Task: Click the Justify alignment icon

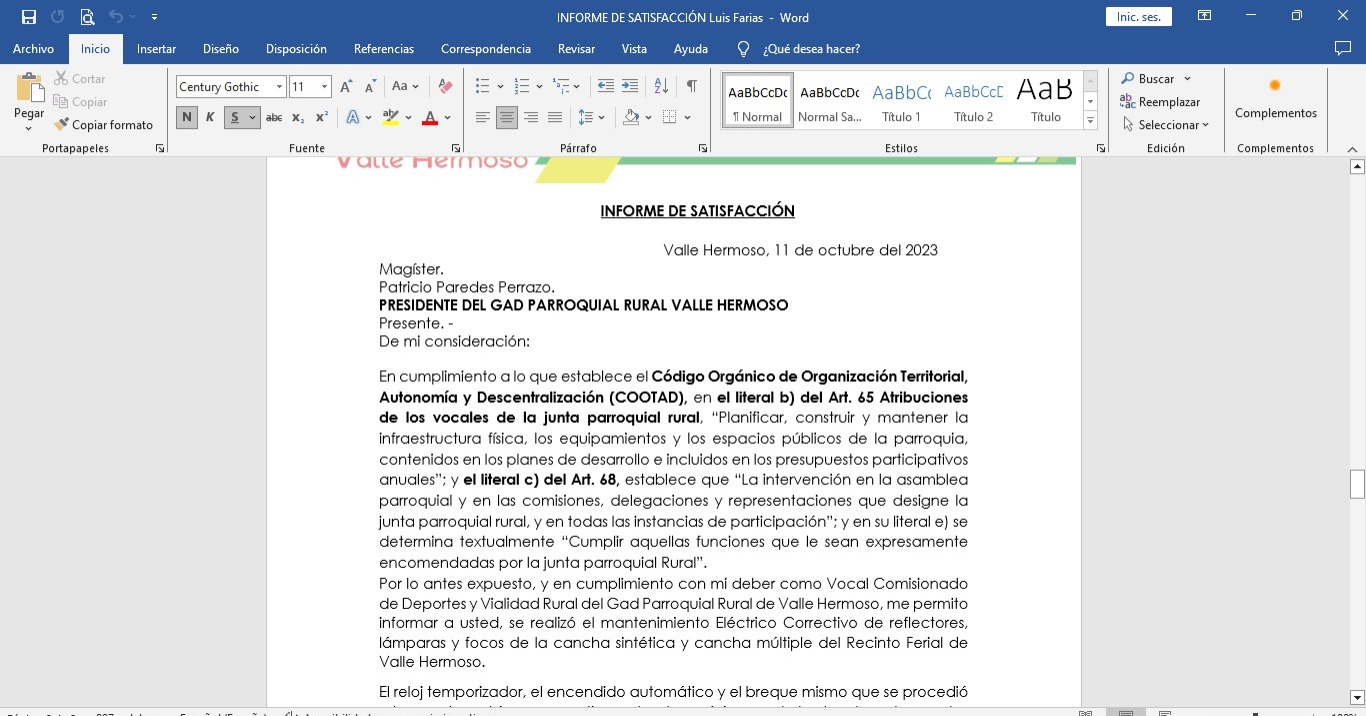Action: tap(555, 118)
